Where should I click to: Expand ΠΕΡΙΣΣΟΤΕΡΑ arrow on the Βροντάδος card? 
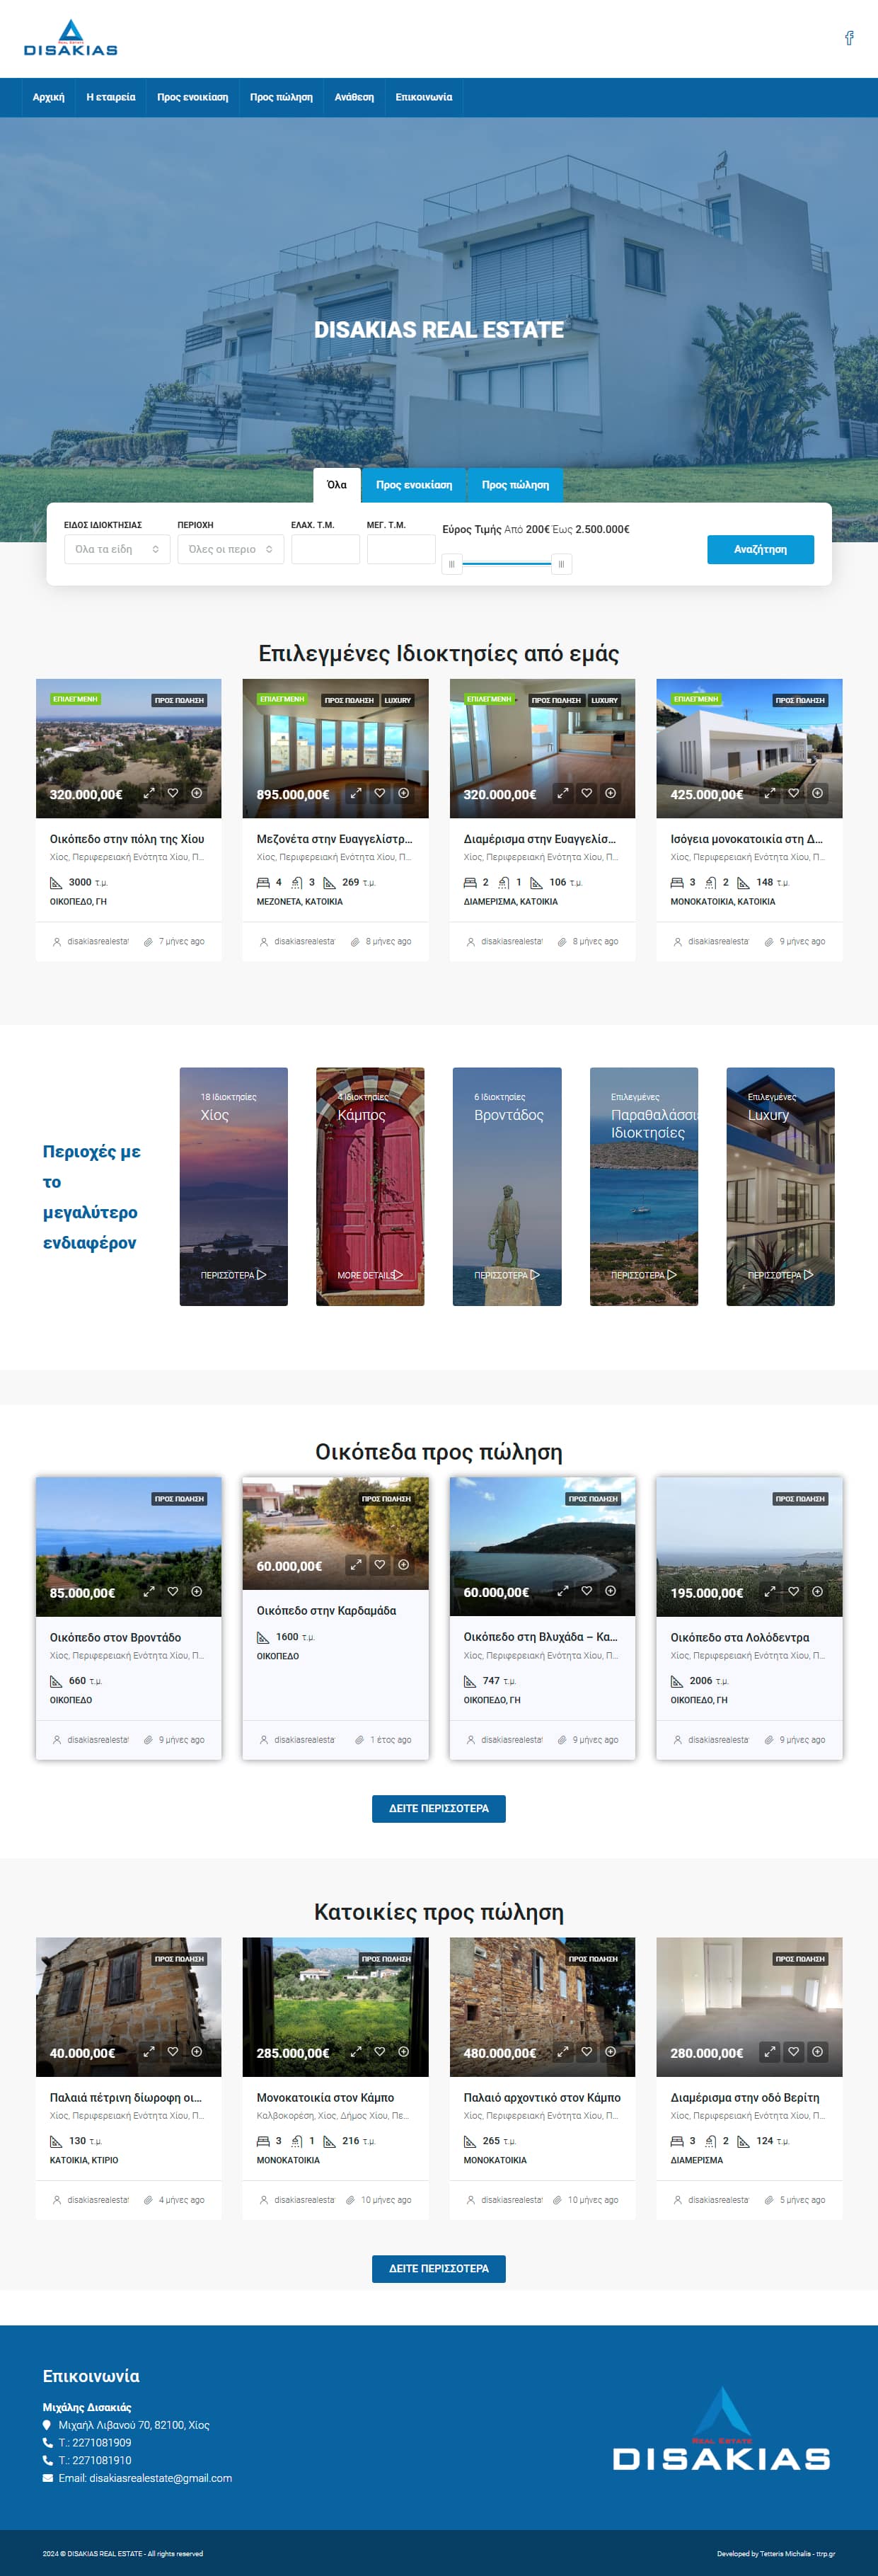pos(535,1275)
